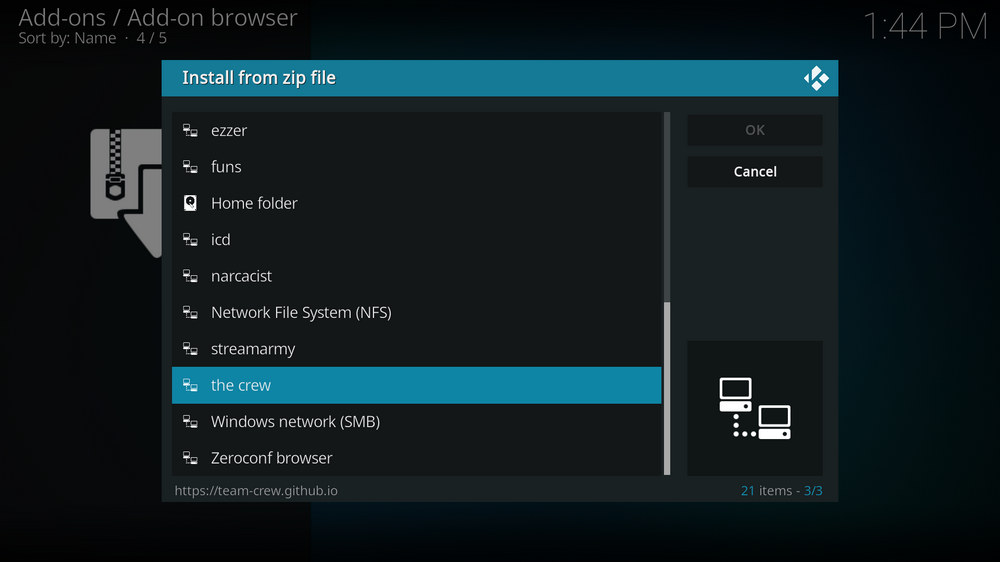The image size is (1000, 562).
Task: Select the funs source entry
Action: coord(226,167)
